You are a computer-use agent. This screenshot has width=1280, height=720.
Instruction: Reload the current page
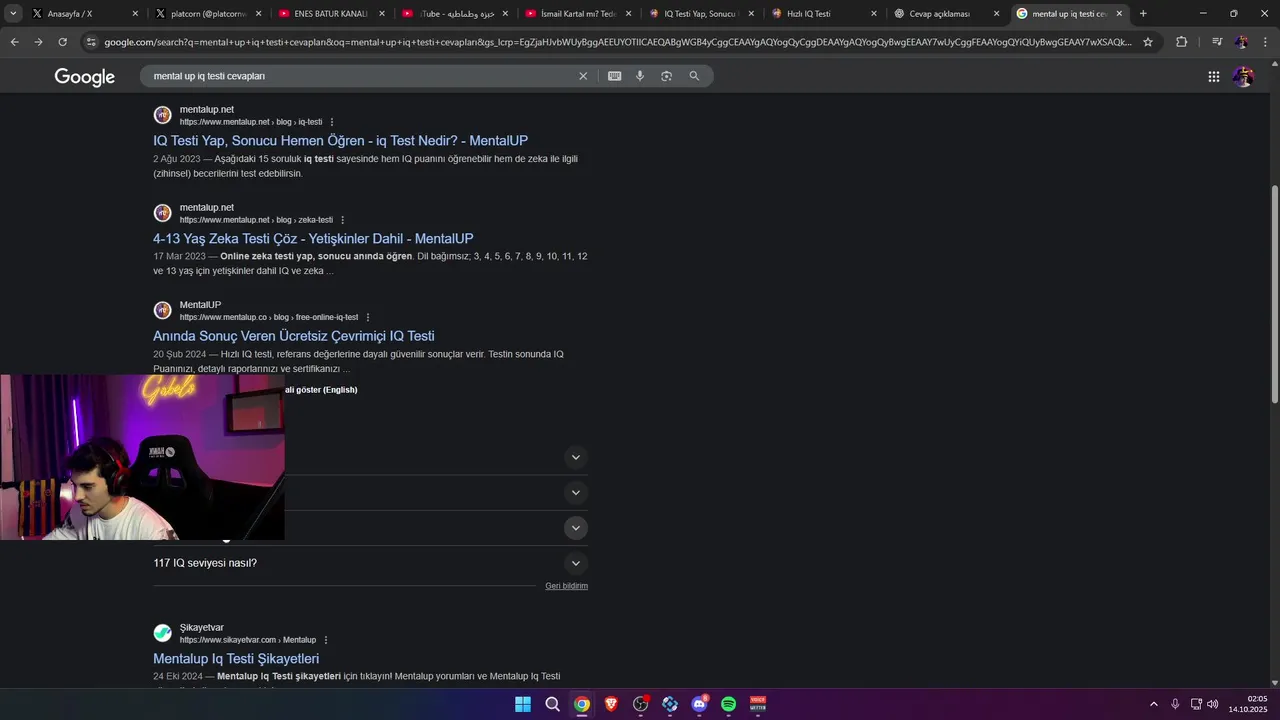tap(62, 42)
